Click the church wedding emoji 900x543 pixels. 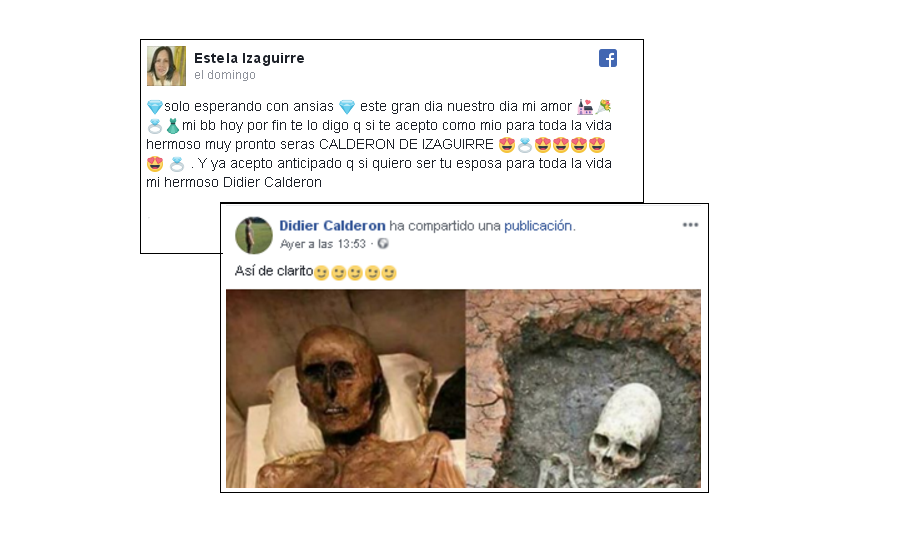pos(585,107)
